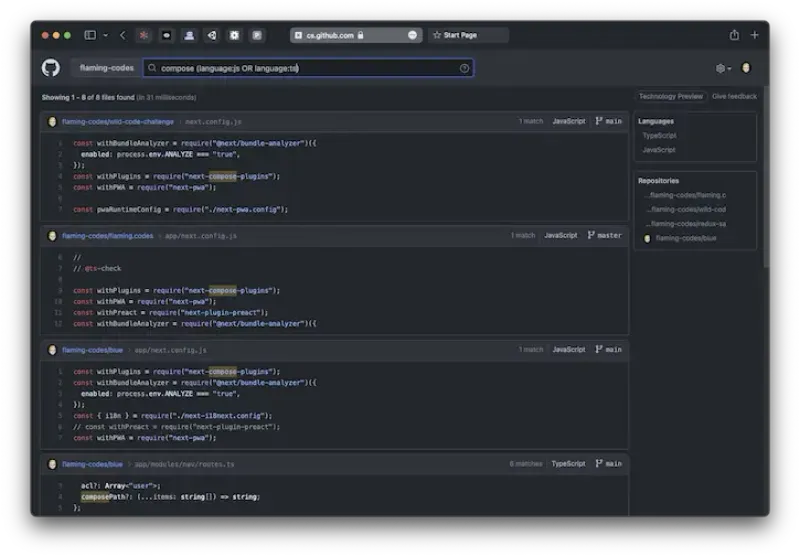Click avatar of wild-code-challenge result

pyautogui.click(x=52, y=122)
